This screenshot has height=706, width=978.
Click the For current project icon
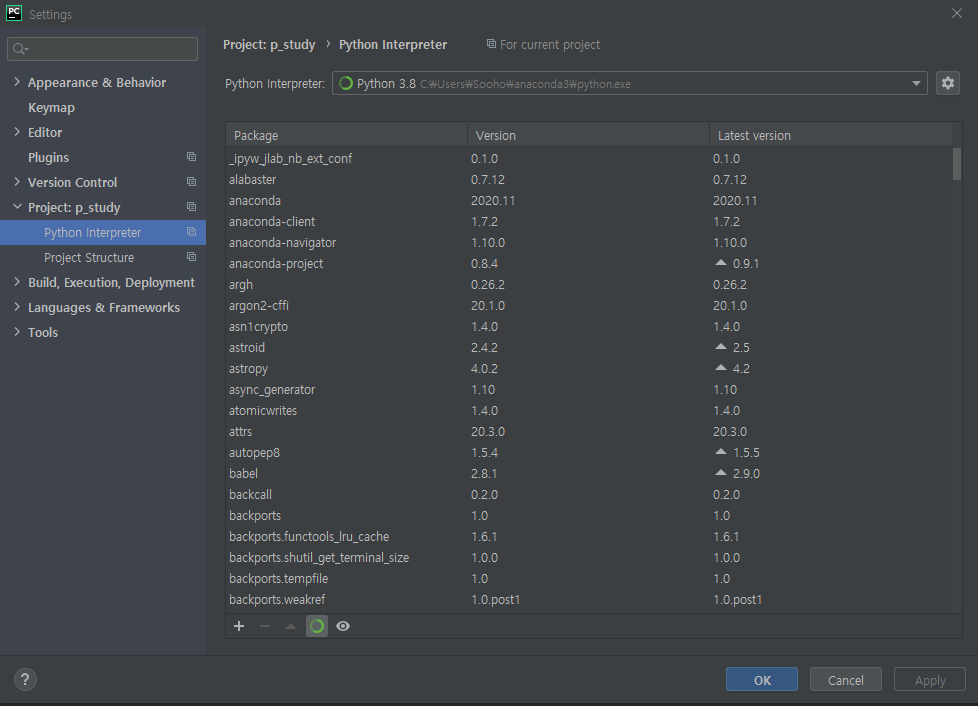pyautogui.click(x=491, y=44)
